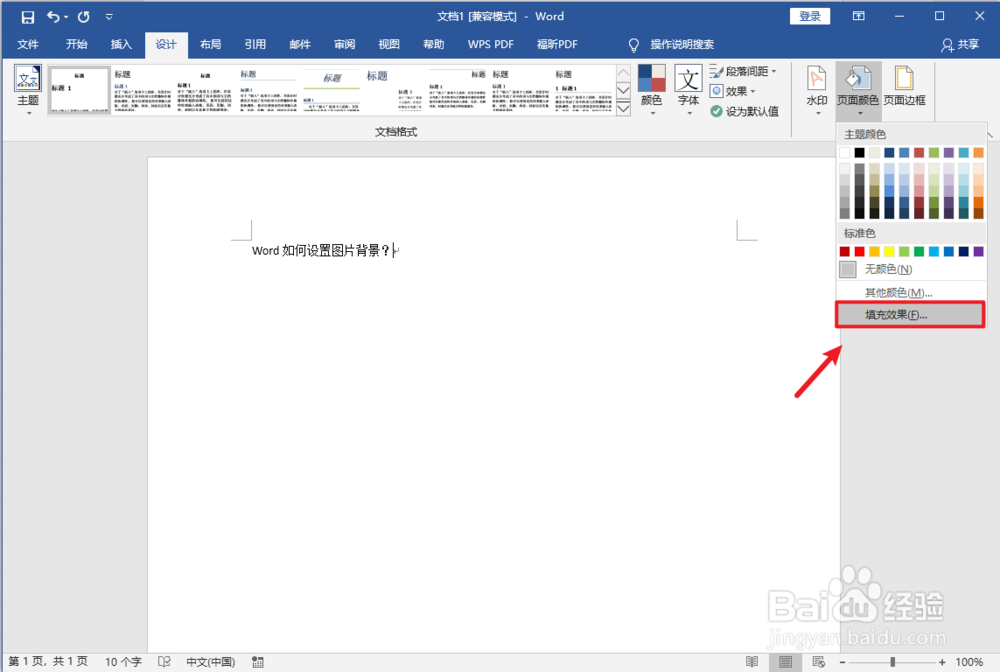Switch to the 插入 ribbon tab
This screenshot has height=672, width=1000.
pyautogui.click(x=121, y=44)
